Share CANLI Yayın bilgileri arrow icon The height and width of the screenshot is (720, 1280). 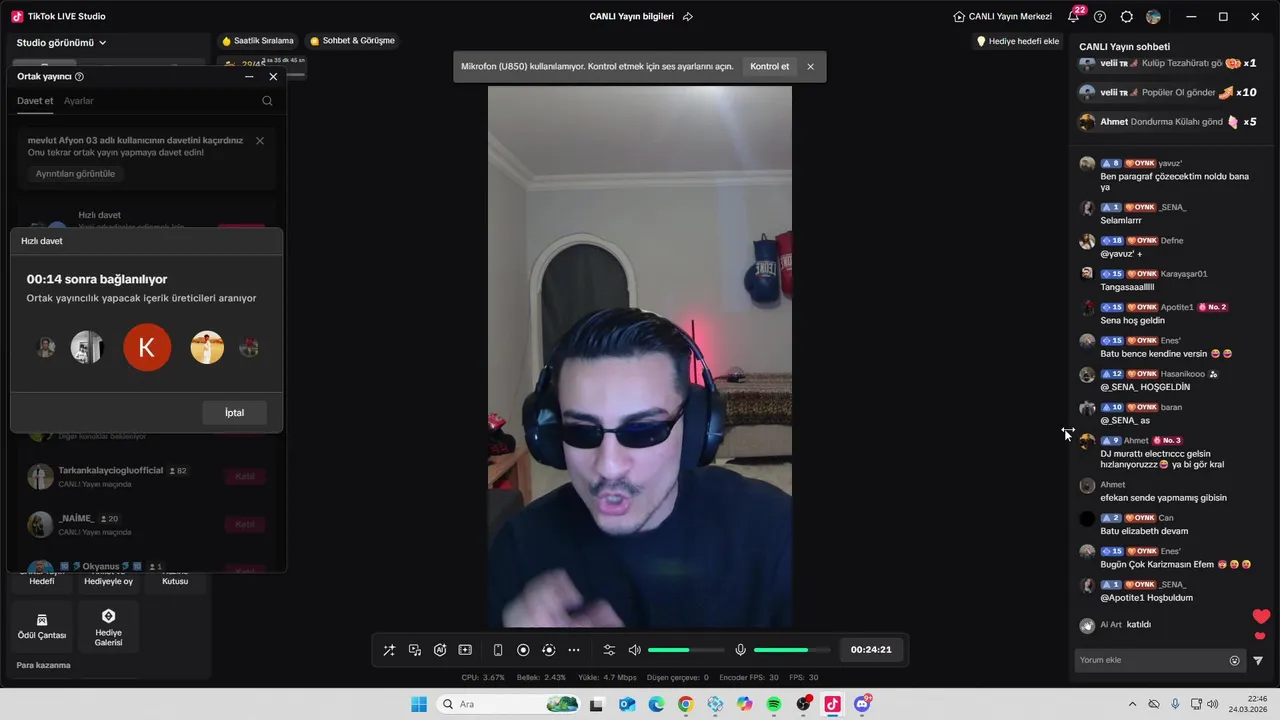click(x=688, y=17)
